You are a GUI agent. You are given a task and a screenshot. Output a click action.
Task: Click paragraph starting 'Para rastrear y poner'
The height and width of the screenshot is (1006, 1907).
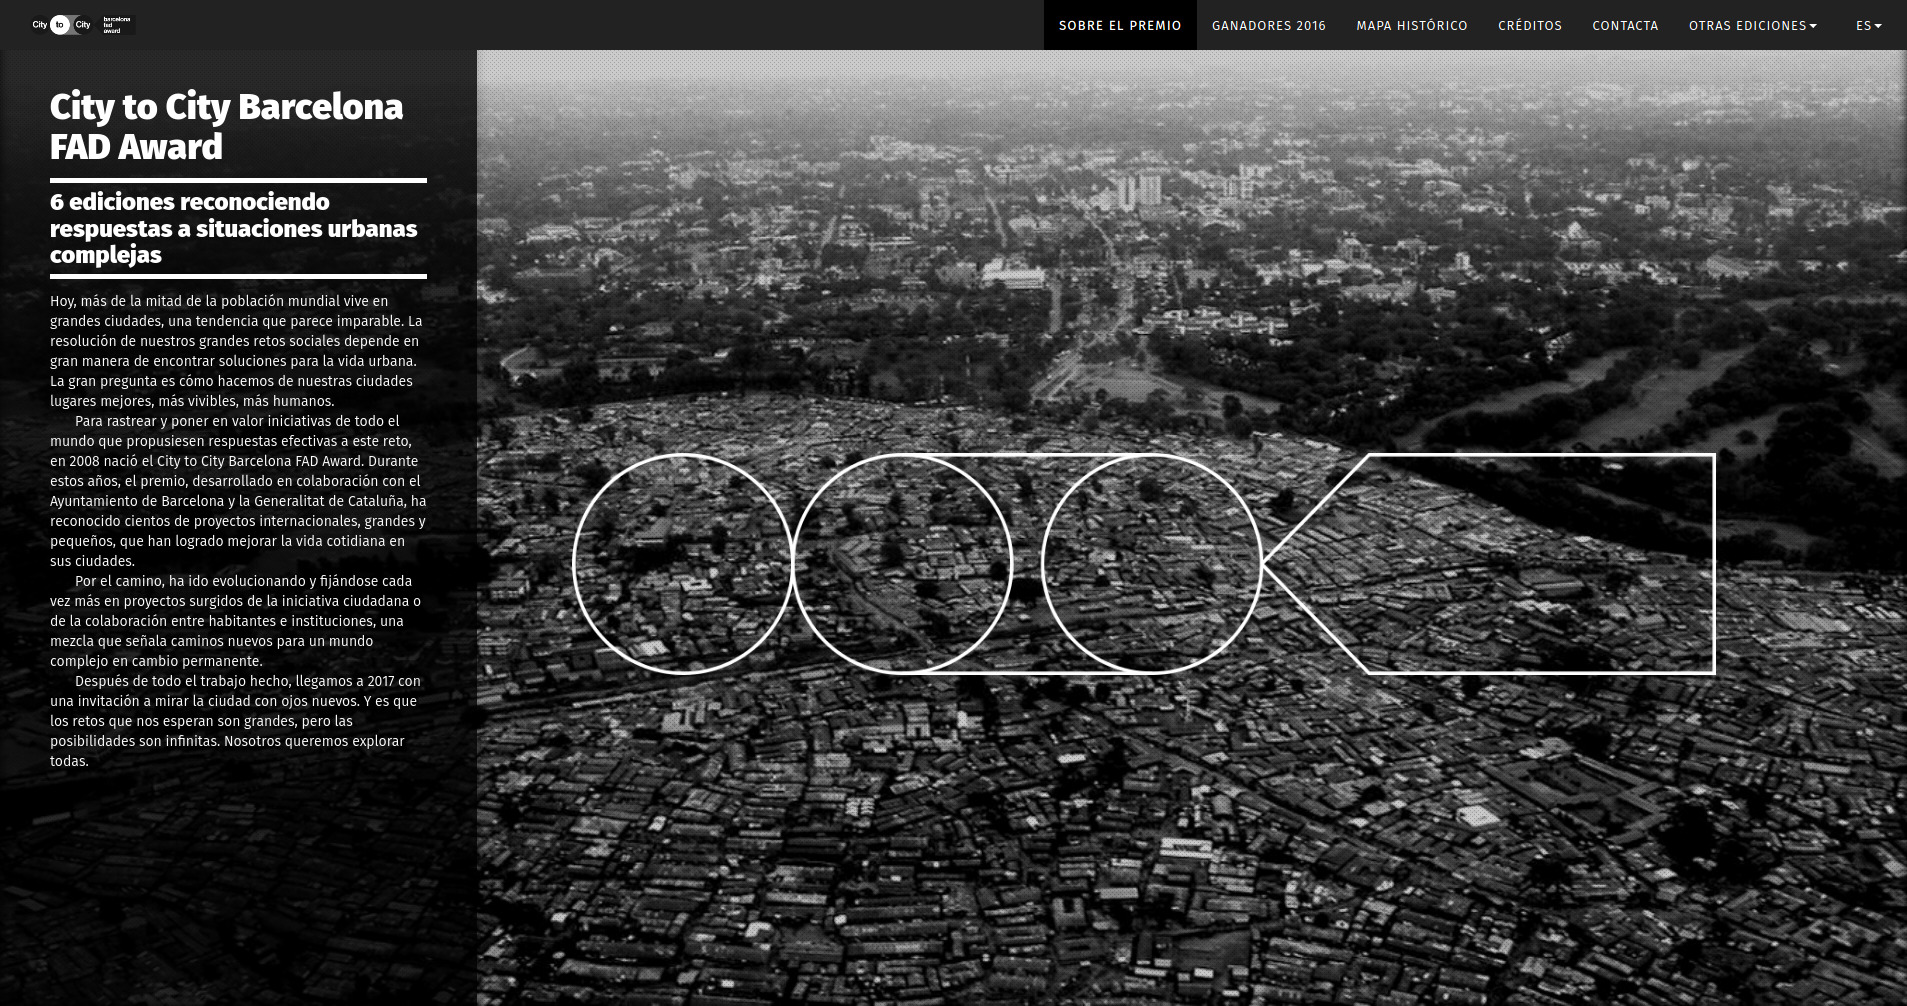pos(238,491)
